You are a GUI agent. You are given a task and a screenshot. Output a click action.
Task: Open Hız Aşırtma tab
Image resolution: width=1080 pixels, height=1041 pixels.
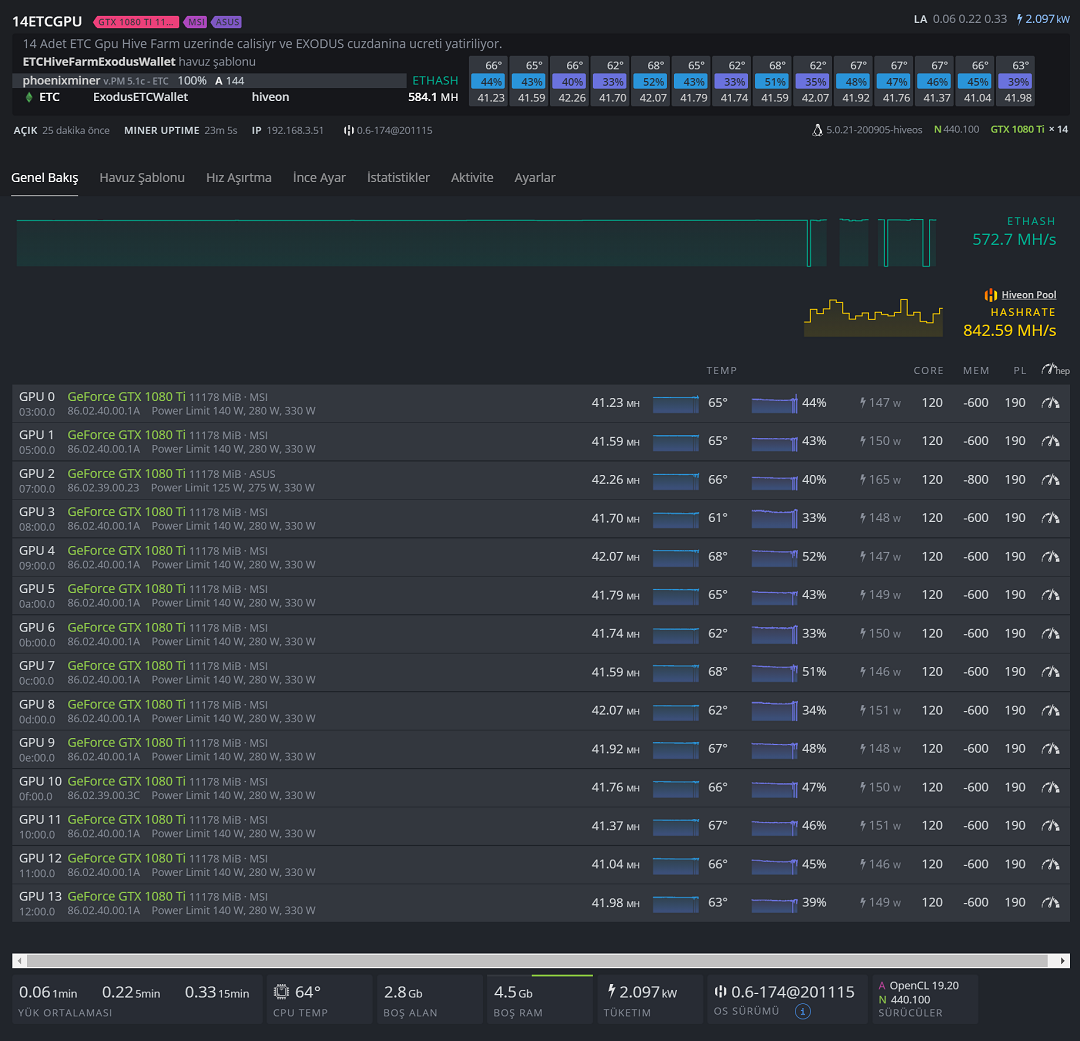click(238, 178)
